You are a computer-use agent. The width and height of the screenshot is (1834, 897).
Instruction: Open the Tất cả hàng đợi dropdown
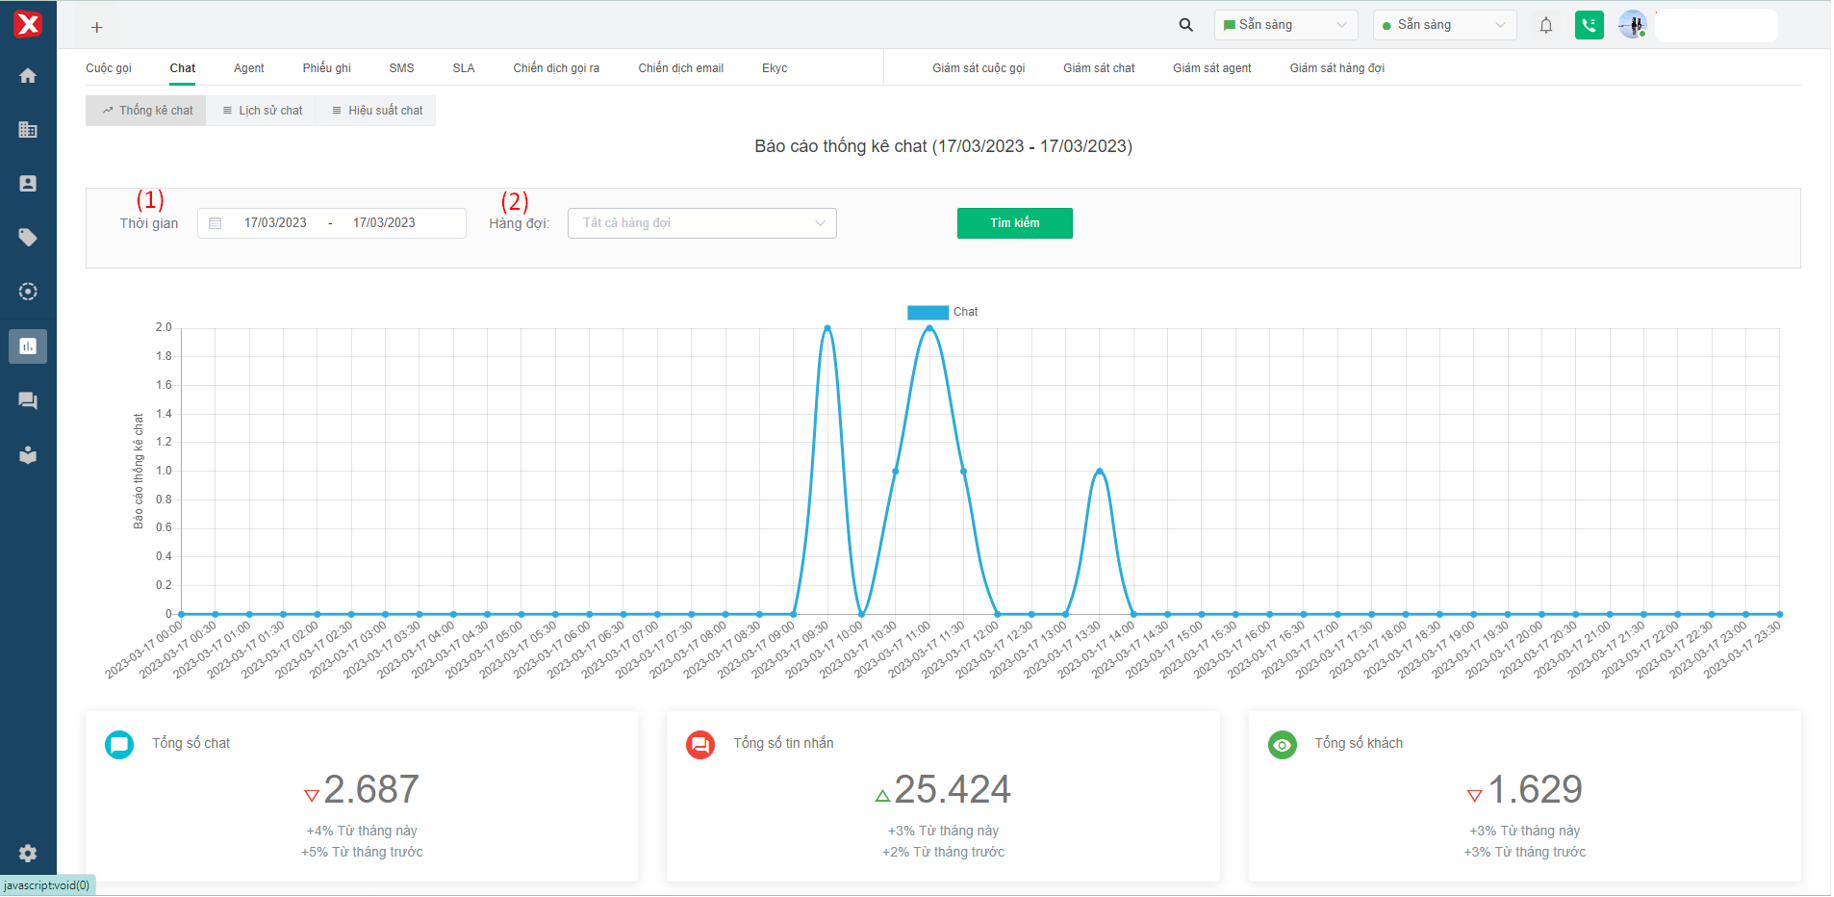(702, 223)
